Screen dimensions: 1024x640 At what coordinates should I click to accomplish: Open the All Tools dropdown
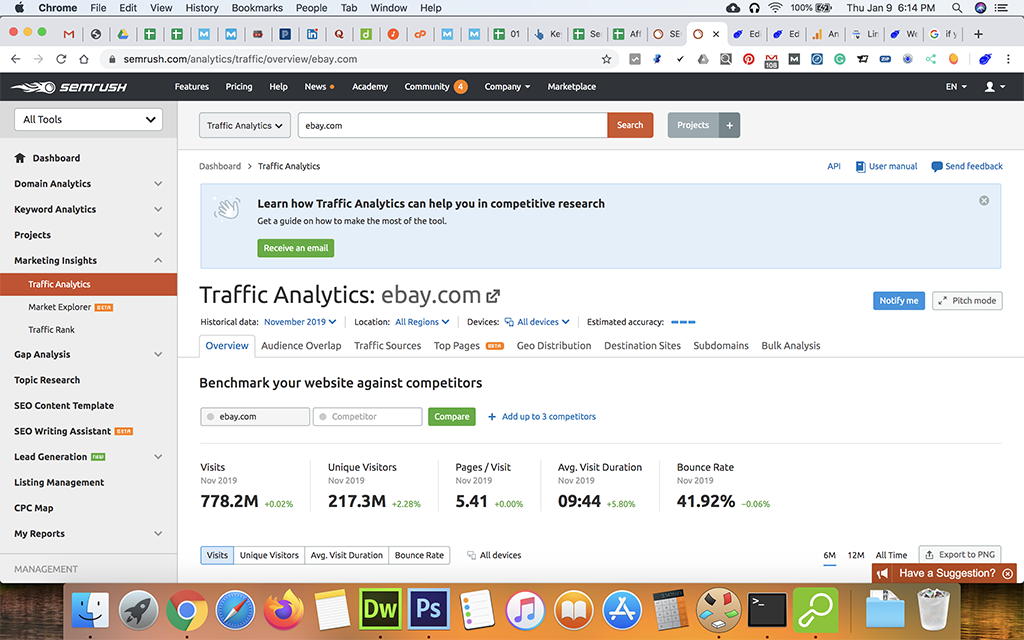click(x=88, y=120)
